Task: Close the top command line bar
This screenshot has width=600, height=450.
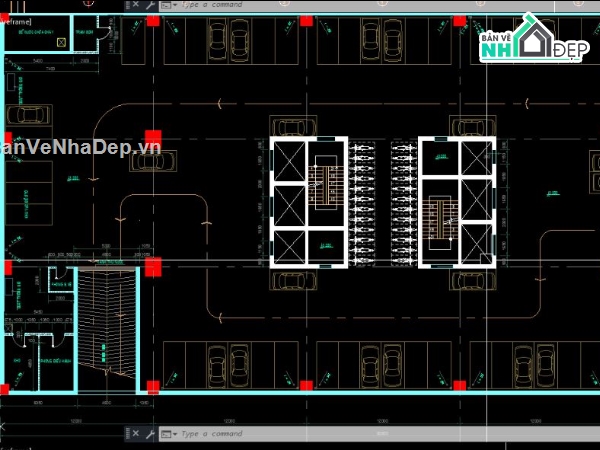Action: coord(137,5)
